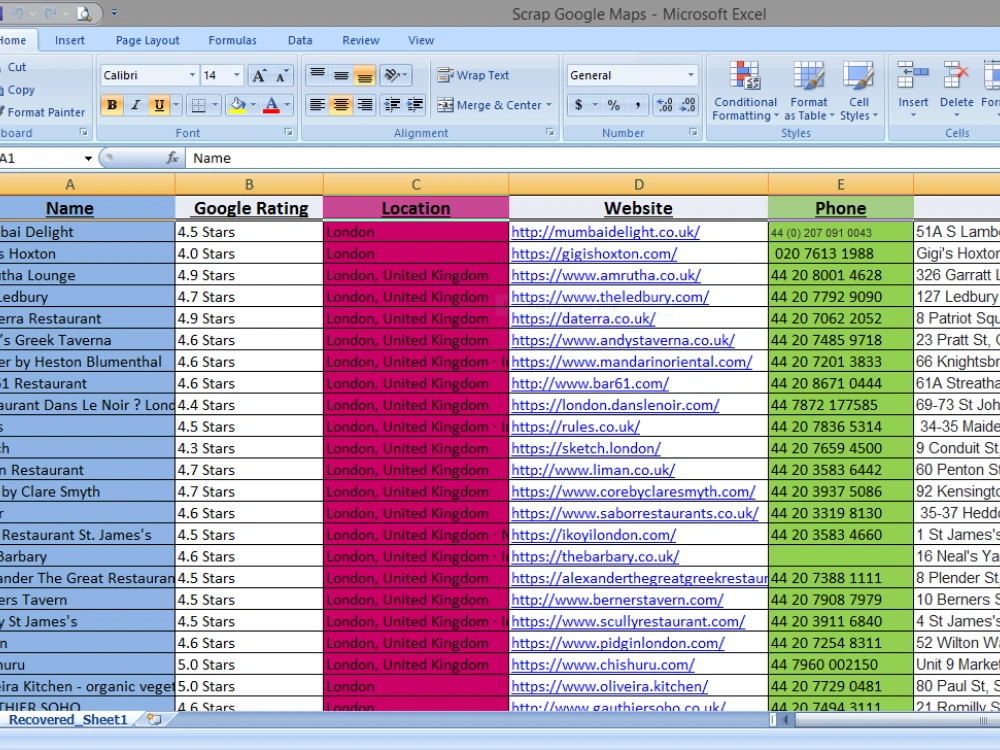This screenshot has height=750, width=1000.
Task: Click in the formula bar showing Name
Action: [x=592, y=158]
